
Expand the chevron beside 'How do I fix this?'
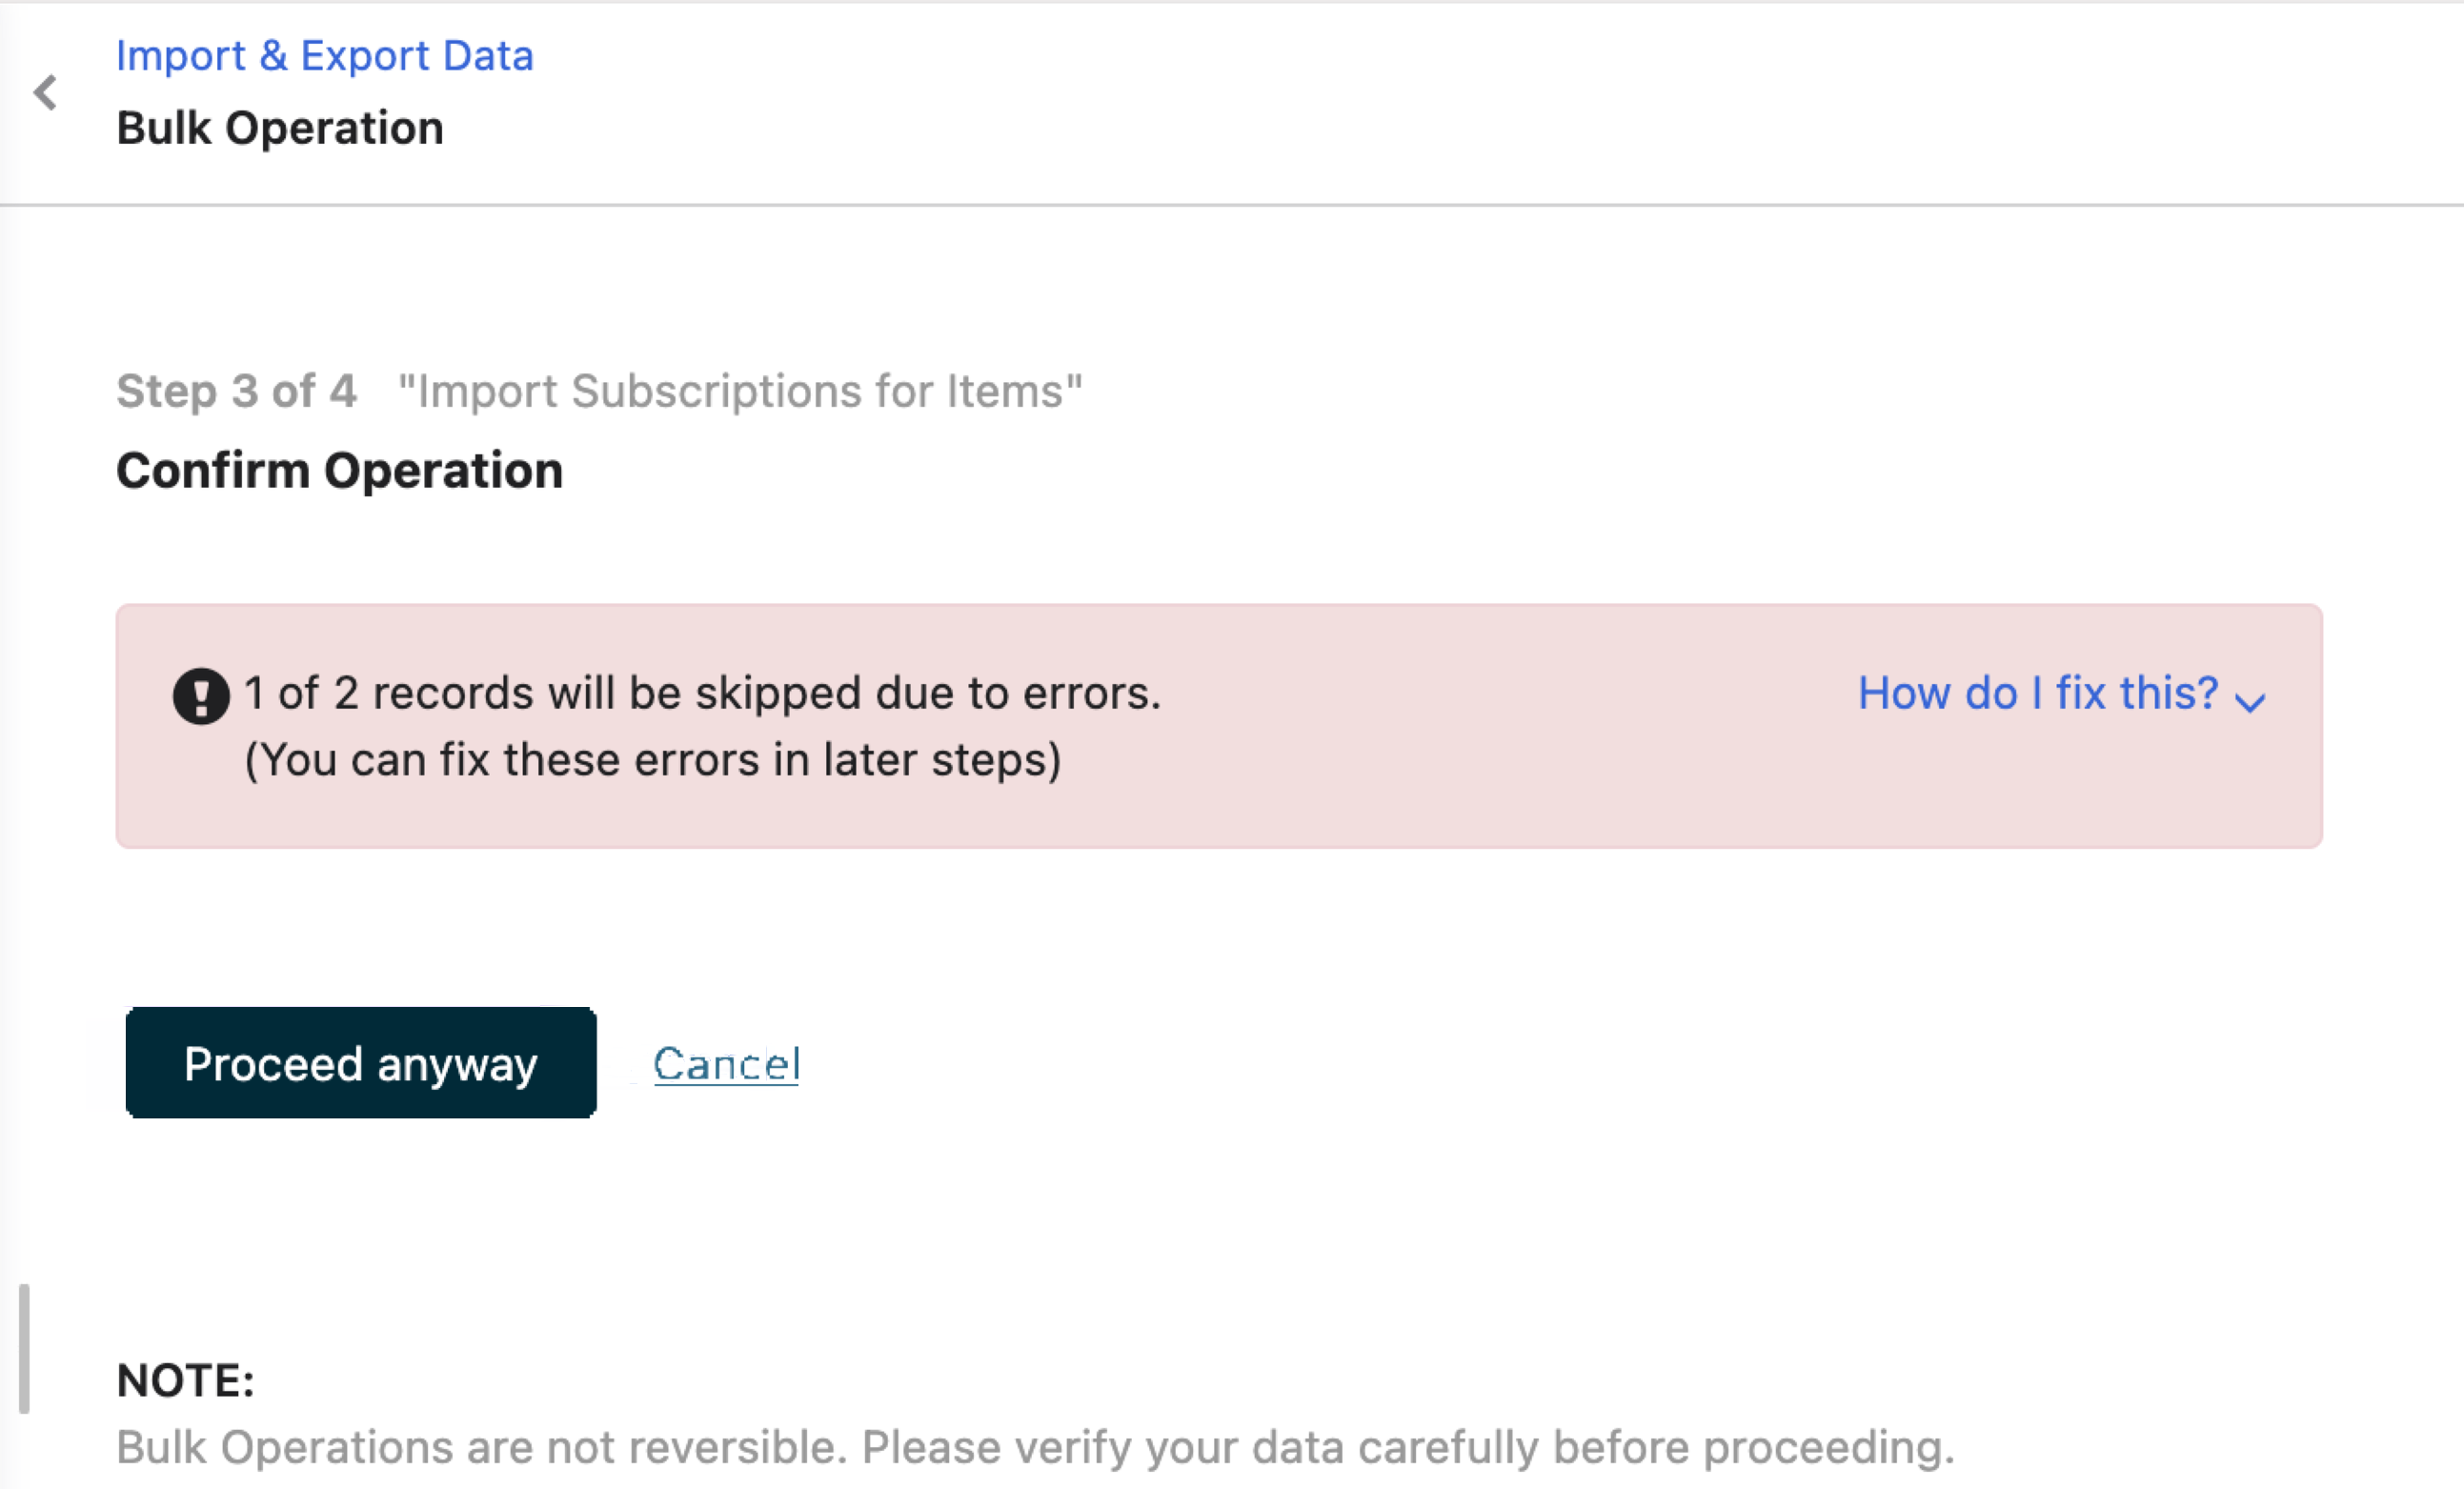(2250, 701)
